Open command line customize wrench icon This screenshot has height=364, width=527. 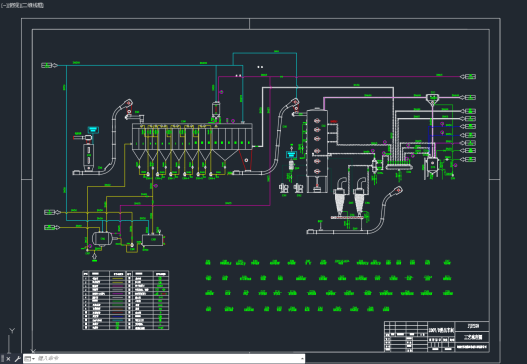tap(17, 359)
